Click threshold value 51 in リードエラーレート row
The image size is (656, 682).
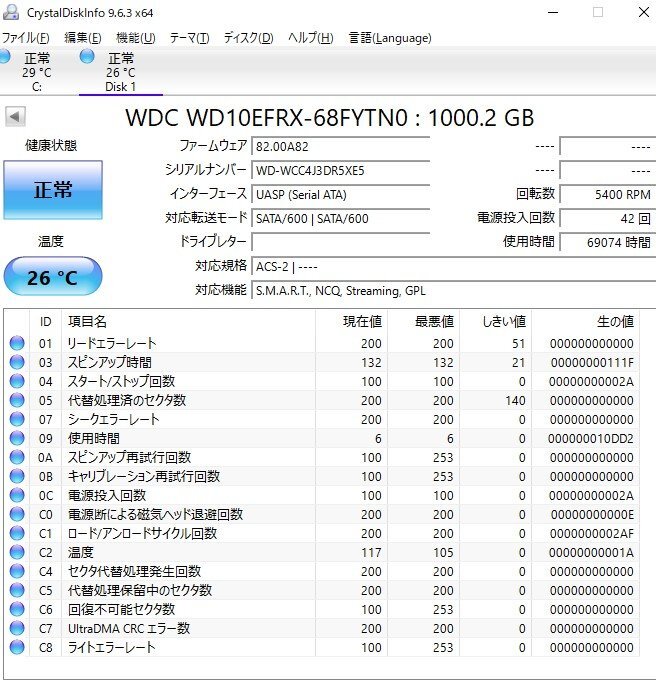518,344
